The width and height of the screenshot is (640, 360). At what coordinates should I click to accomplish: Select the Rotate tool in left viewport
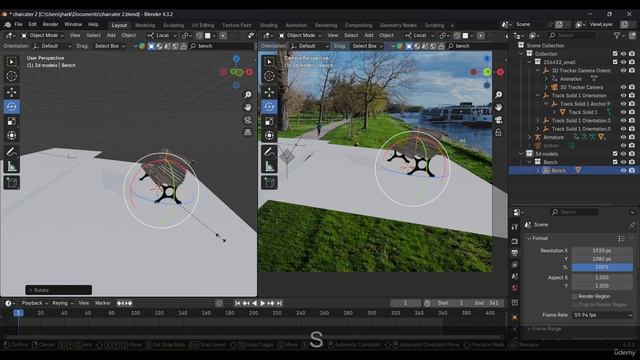(x=11, y=107)
